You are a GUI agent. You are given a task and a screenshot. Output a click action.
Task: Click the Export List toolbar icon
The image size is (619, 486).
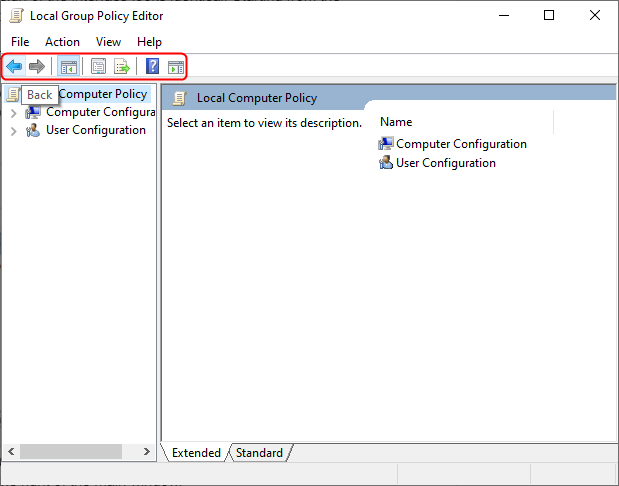tap(122, 66)
